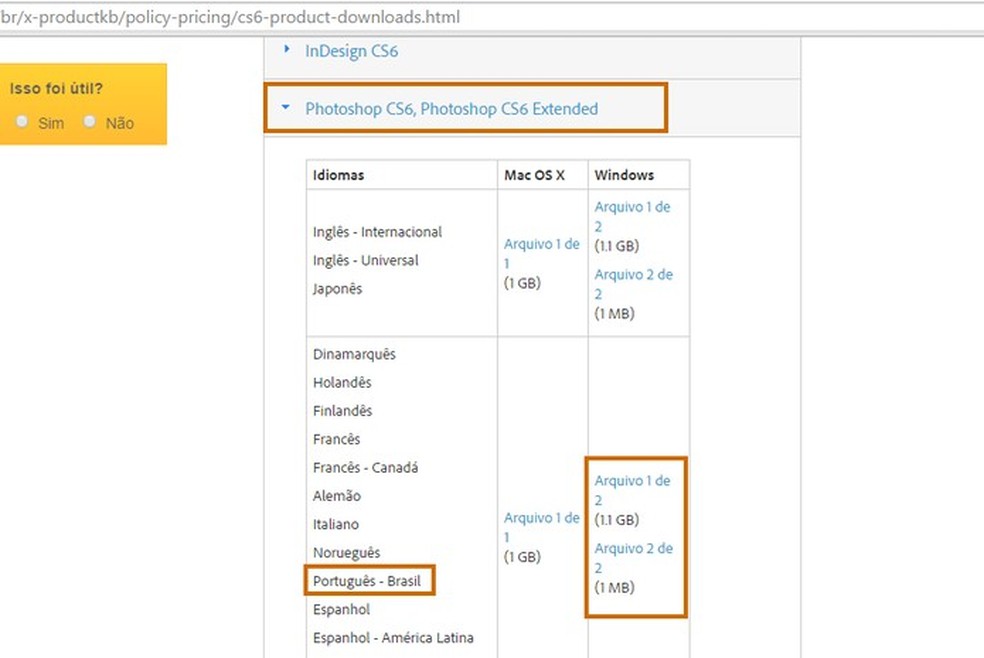984x658 pixels.
Task: Click the (1.1 GB) size in Inglês row
Action: pyautogui.click(x=616, y=246)
